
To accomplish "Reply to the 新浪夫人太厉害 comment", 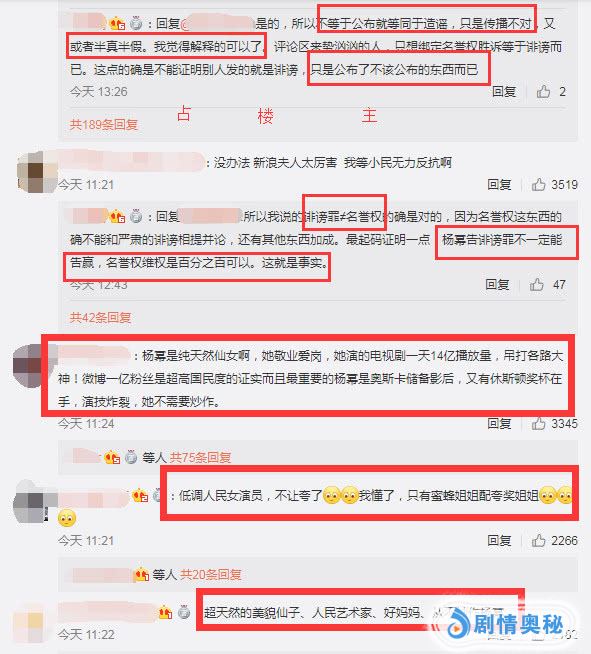I will 499,184.
